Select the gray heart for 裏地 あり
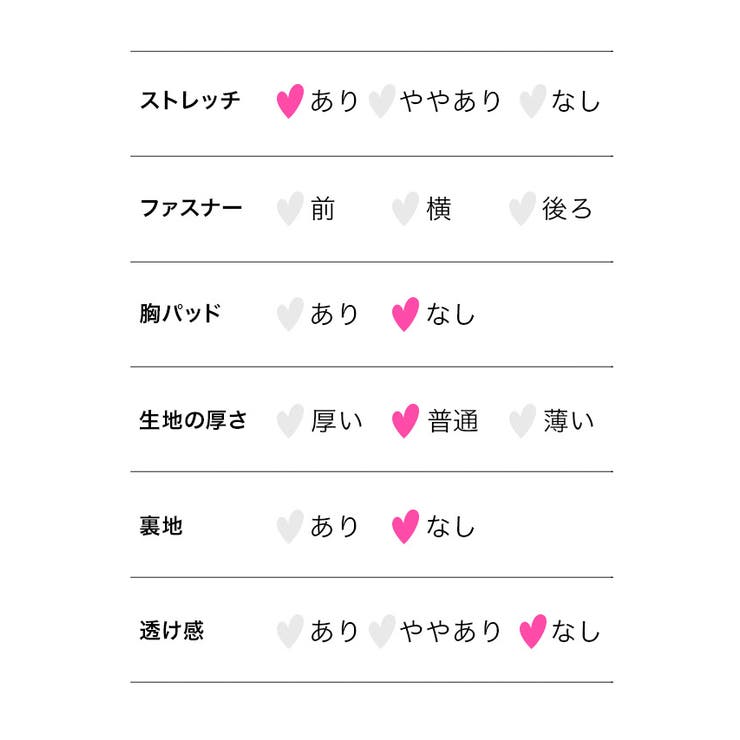 289,526
